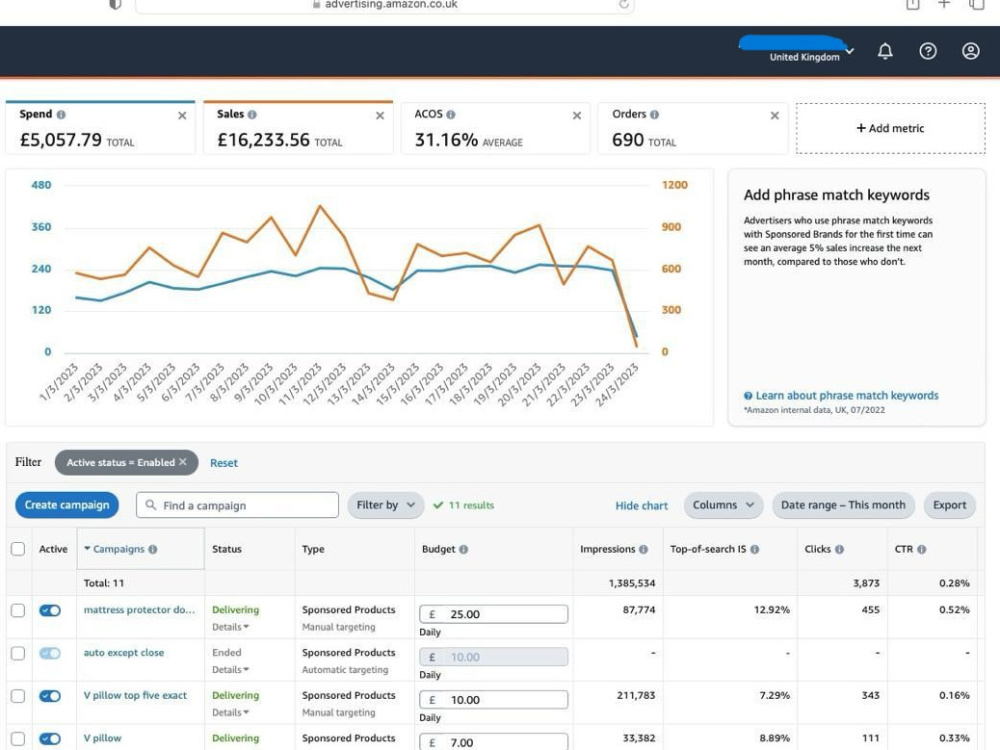
Task: Click the Hide chart link
Action: pyautogui.click(x=642, y=506)
